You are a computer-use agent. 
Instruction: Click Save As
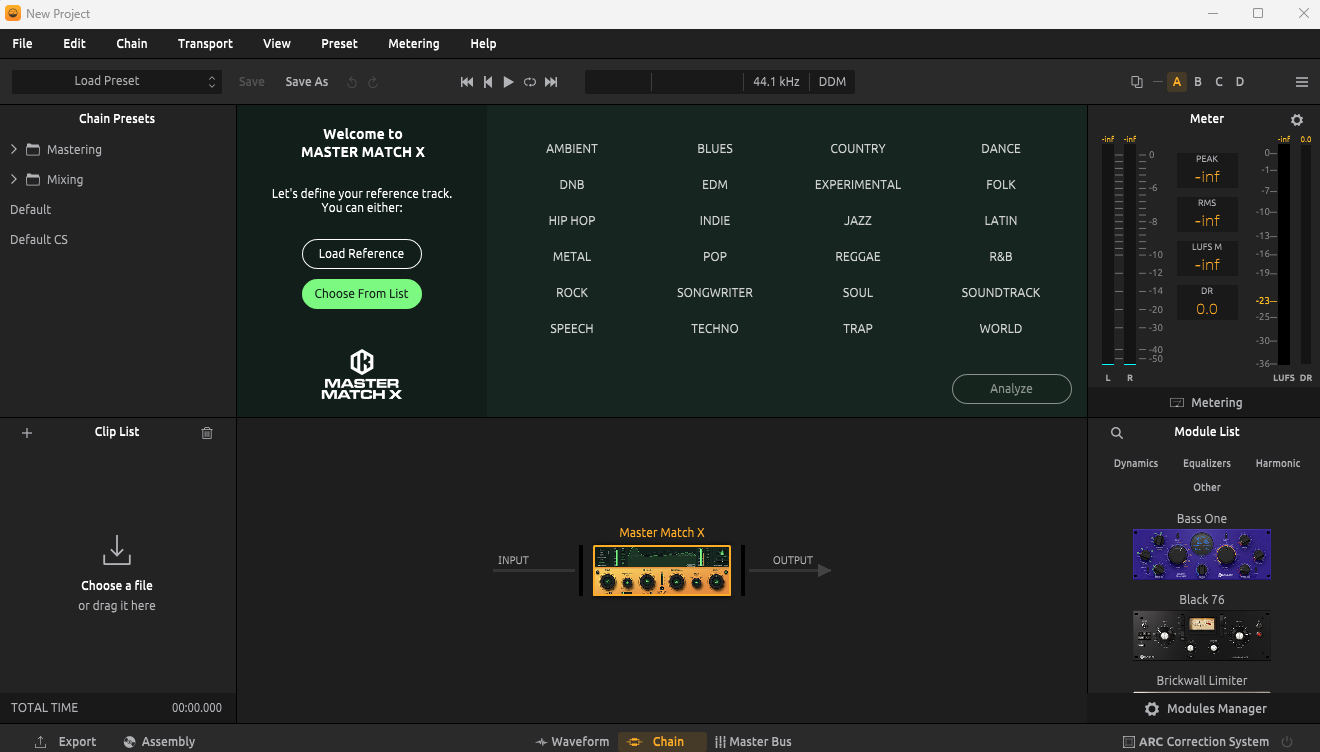(x=307, y=82)
